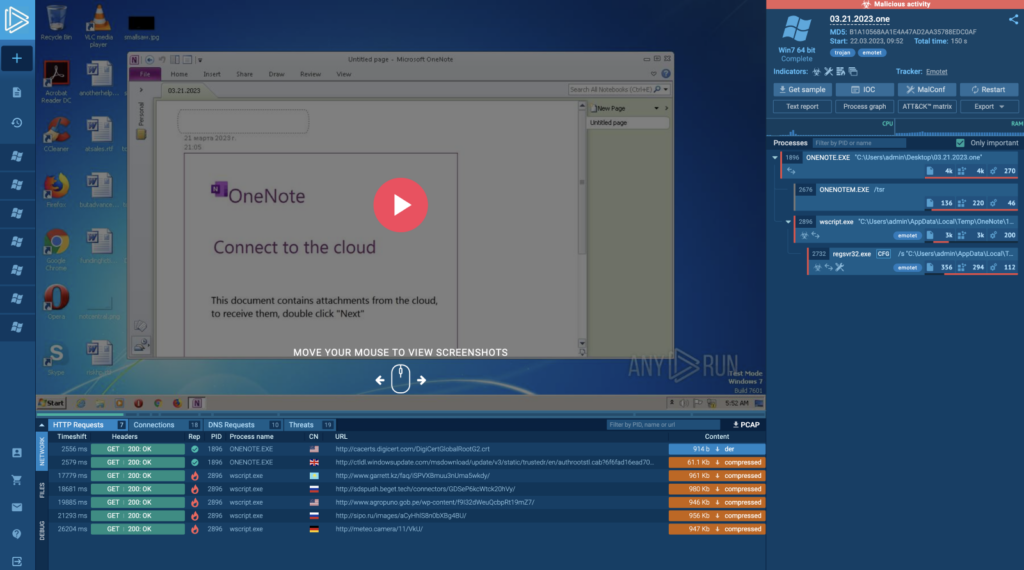Collapse the wscript.exe process subtree
Viewport: 1024px width, 570px height.
[x=789, y=221]
